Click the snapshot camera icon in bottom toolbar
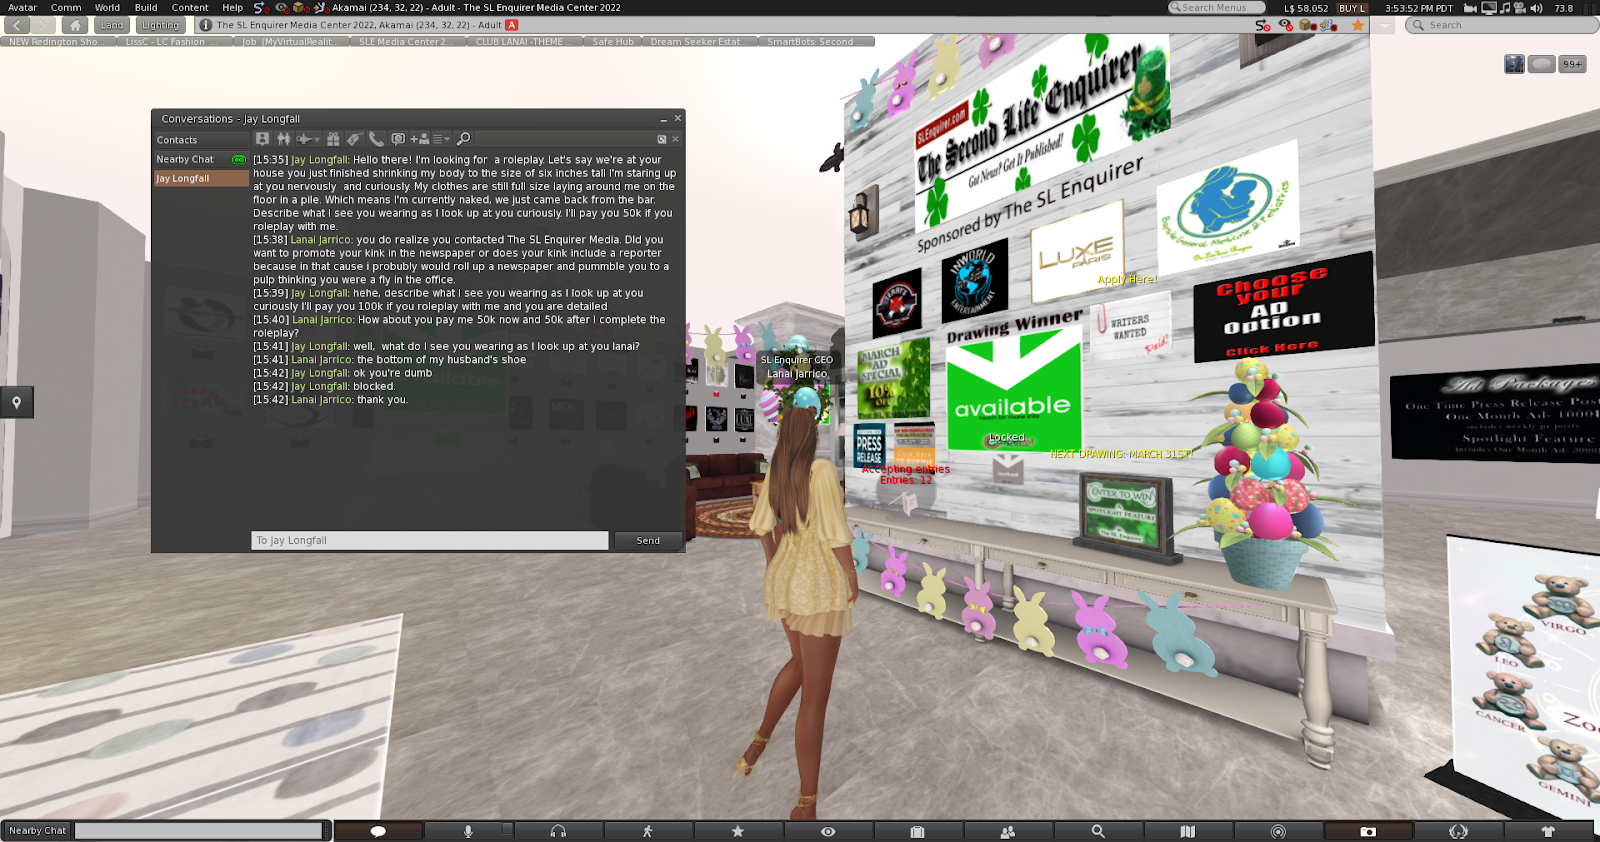 pos(1368,831)
